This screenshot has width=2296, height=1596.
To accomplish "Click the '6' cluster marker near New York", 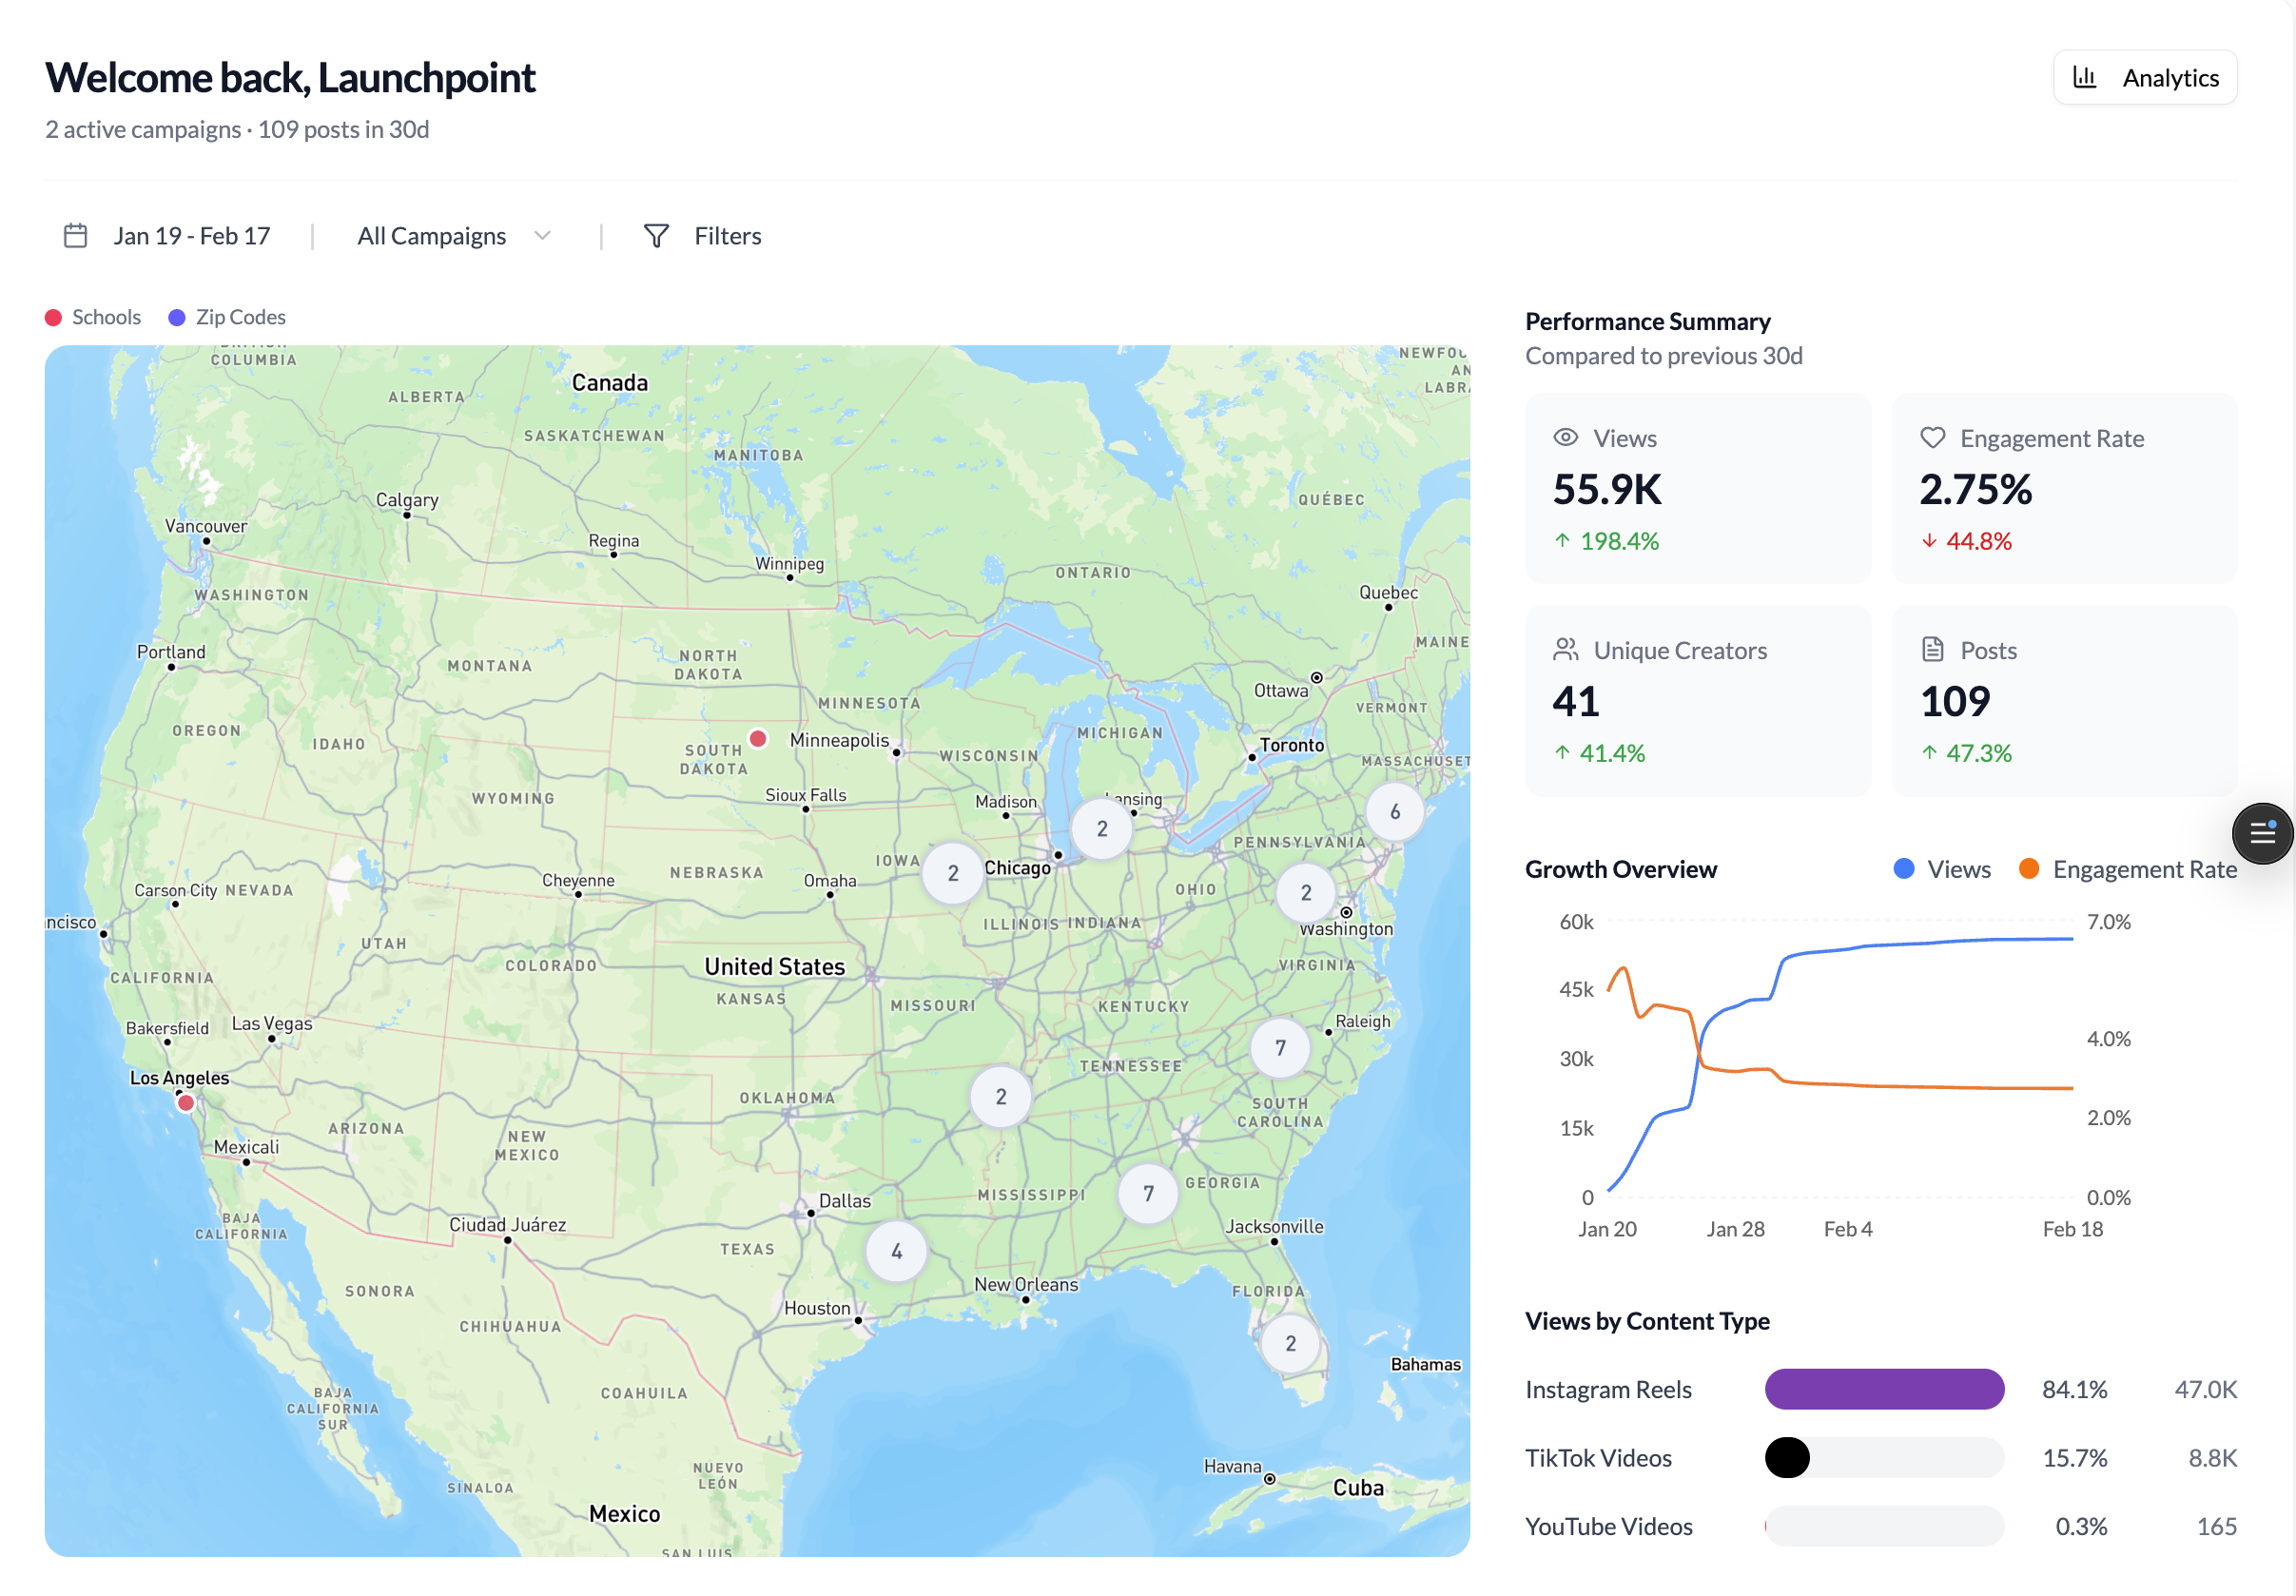I will pyautogui.click(x=1394, y=812).
